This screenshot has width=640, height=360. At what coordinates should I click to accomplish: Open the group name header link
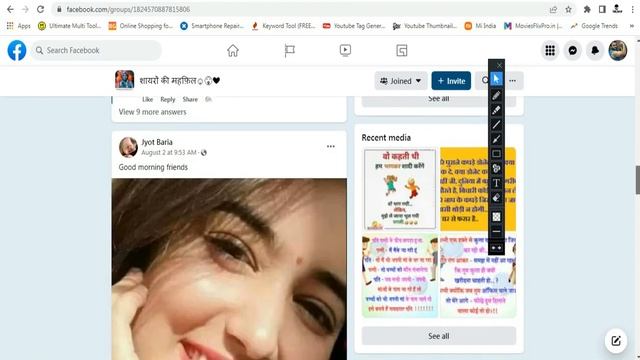[180, 80]
